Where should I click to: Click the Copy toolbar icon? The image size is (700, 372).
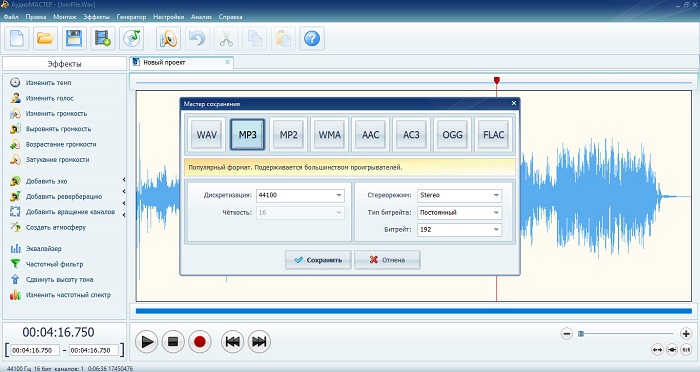pyautogui.click(x=254, y=38)
